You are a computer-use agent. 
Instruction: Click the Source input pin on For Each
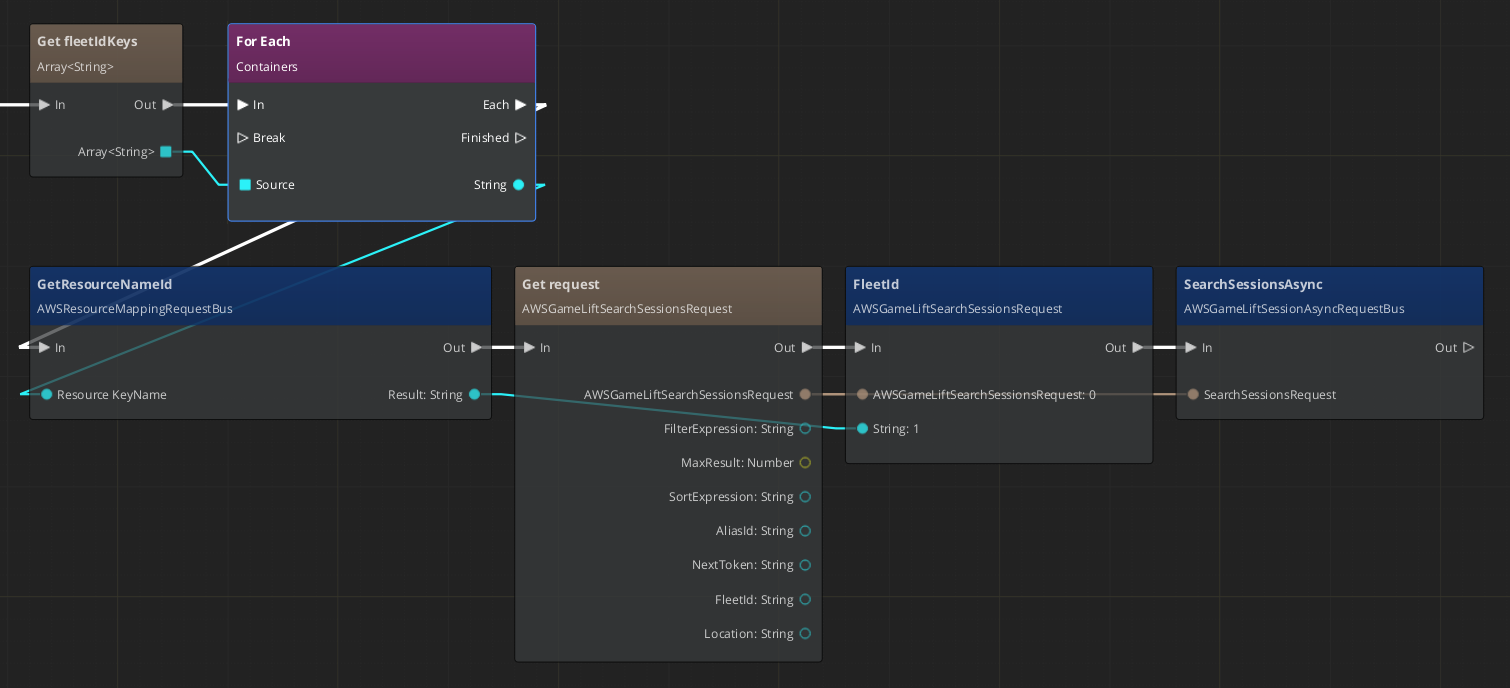[x=245, y=184]
